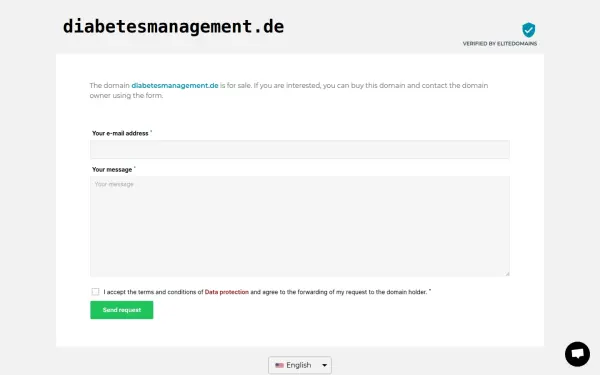Click the diabetesmanagement.de page title
This screenshot has width=600, height=375.
point(173,27)
